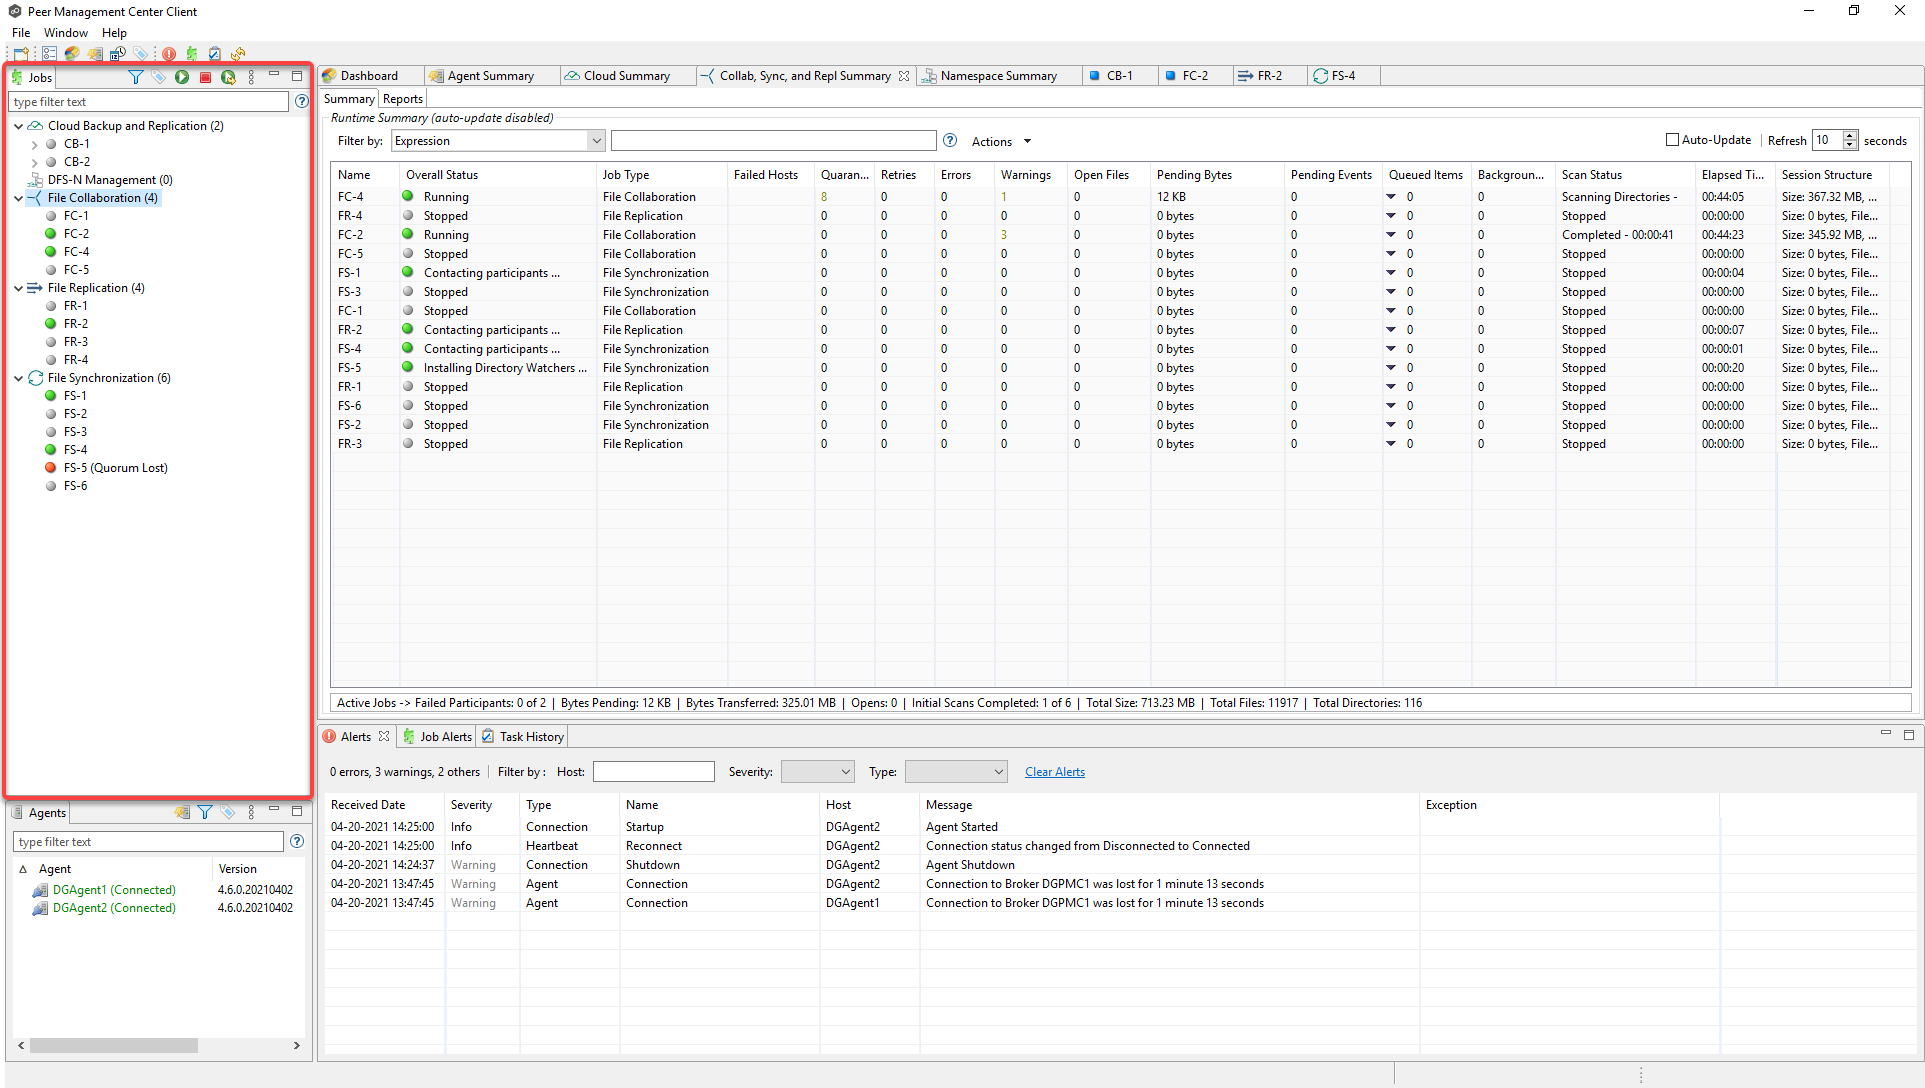Open the Reports sub-tab
This screenshot has width=1925, height=1088.
click(x=402, y=99)
